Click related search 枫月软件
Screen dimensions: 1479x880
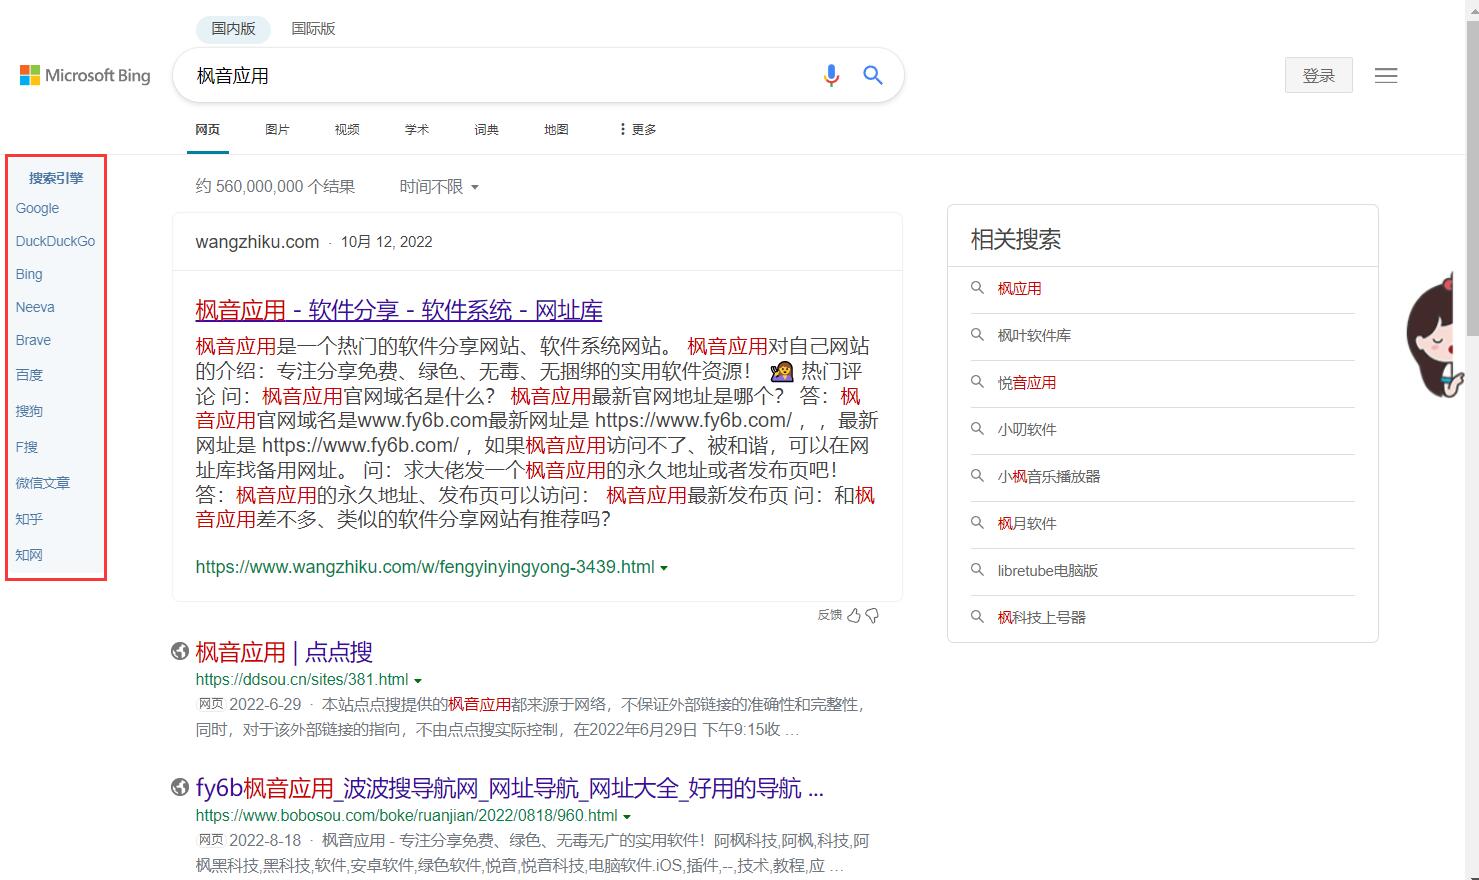point(1027,524)
